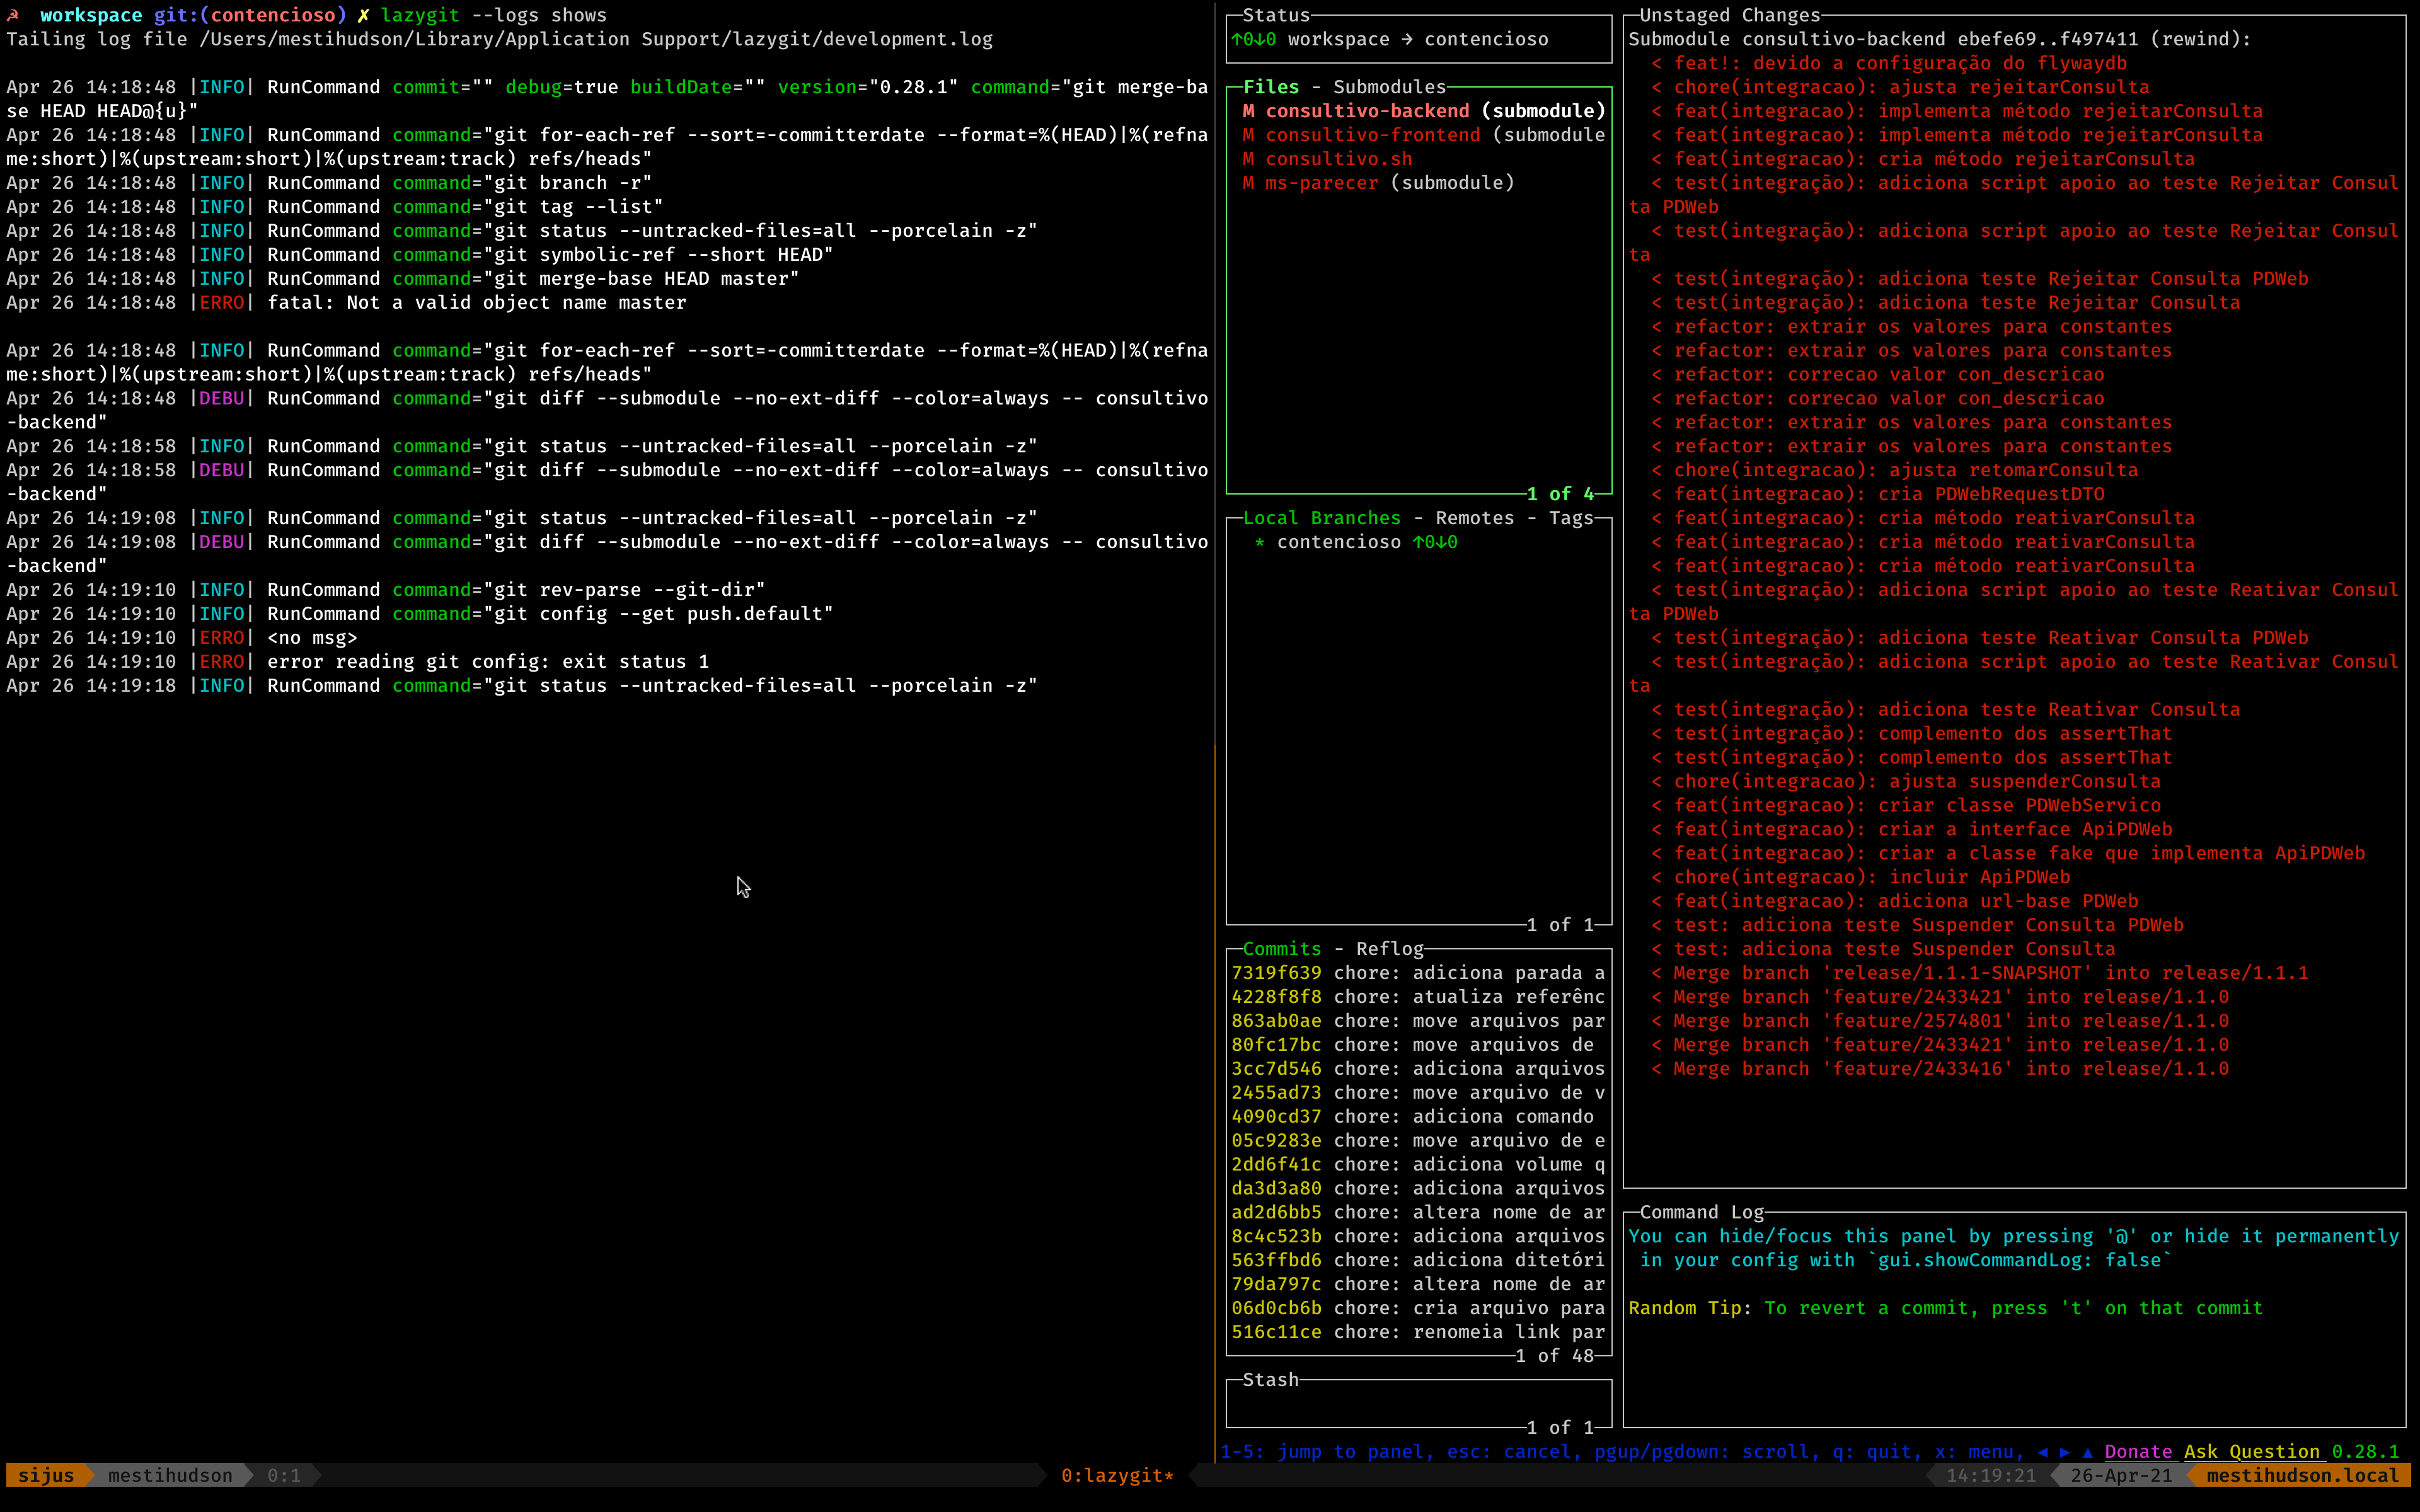Click the 'git branch -r' log entry
This screenshot has height=1512, width=2420.
(x=329, y=183)
